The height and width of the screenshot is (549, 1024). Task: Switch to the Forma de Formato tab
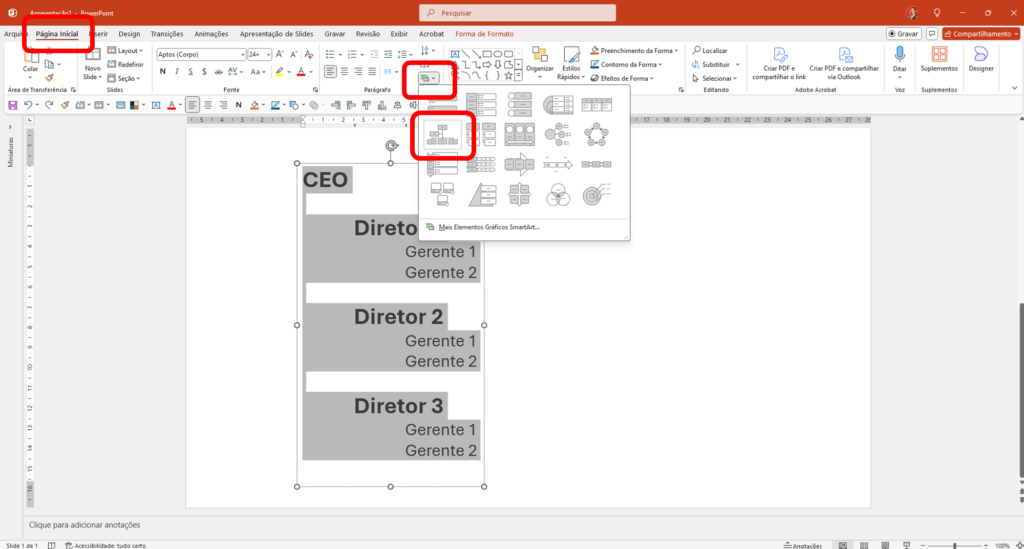click(x=484, y=34)
